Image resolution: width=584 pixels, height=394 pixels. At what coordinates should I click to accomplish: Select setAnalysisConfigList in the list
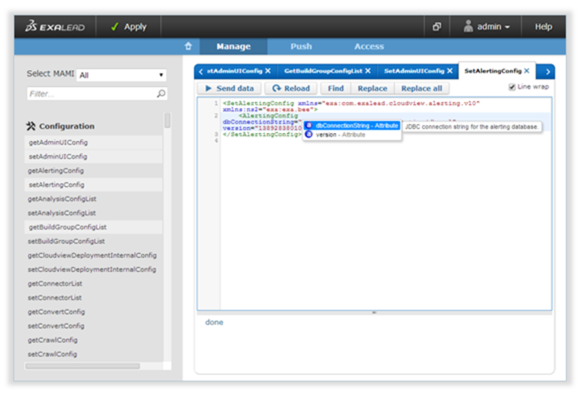[x=93, y=213]
